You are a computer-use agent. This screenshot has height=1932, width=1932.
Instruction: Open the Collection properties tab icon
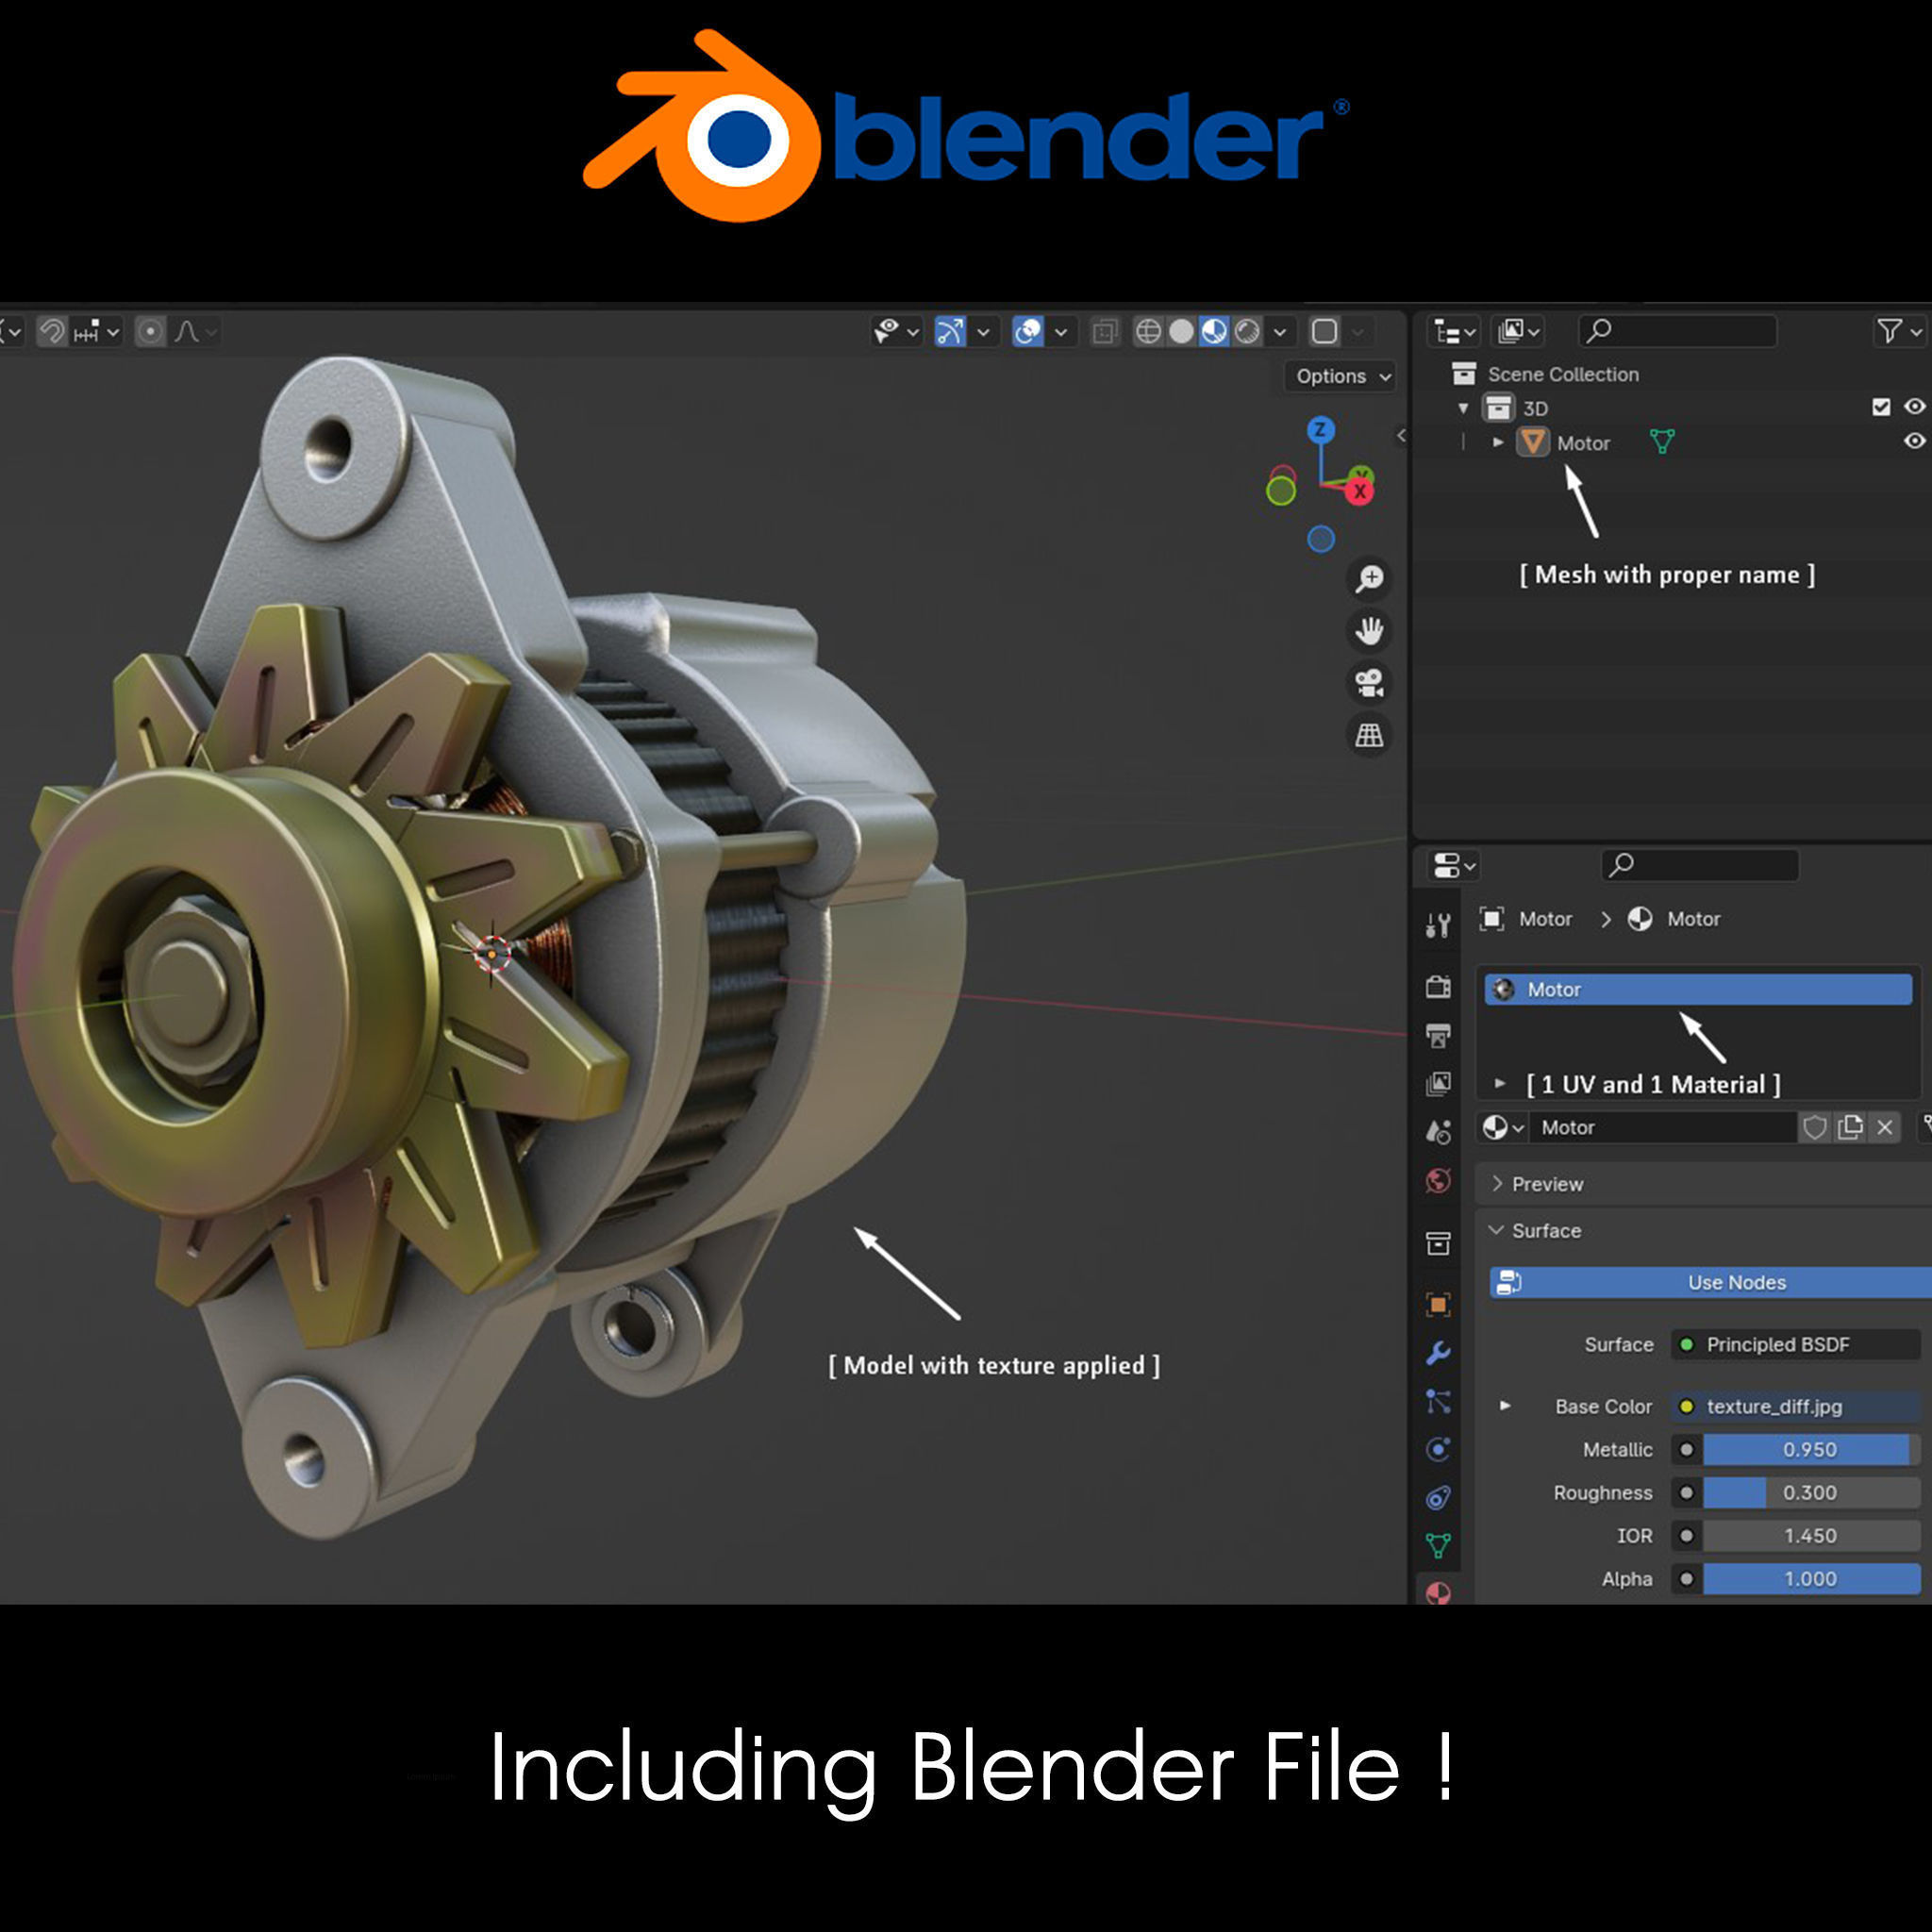[1438, 1243]
